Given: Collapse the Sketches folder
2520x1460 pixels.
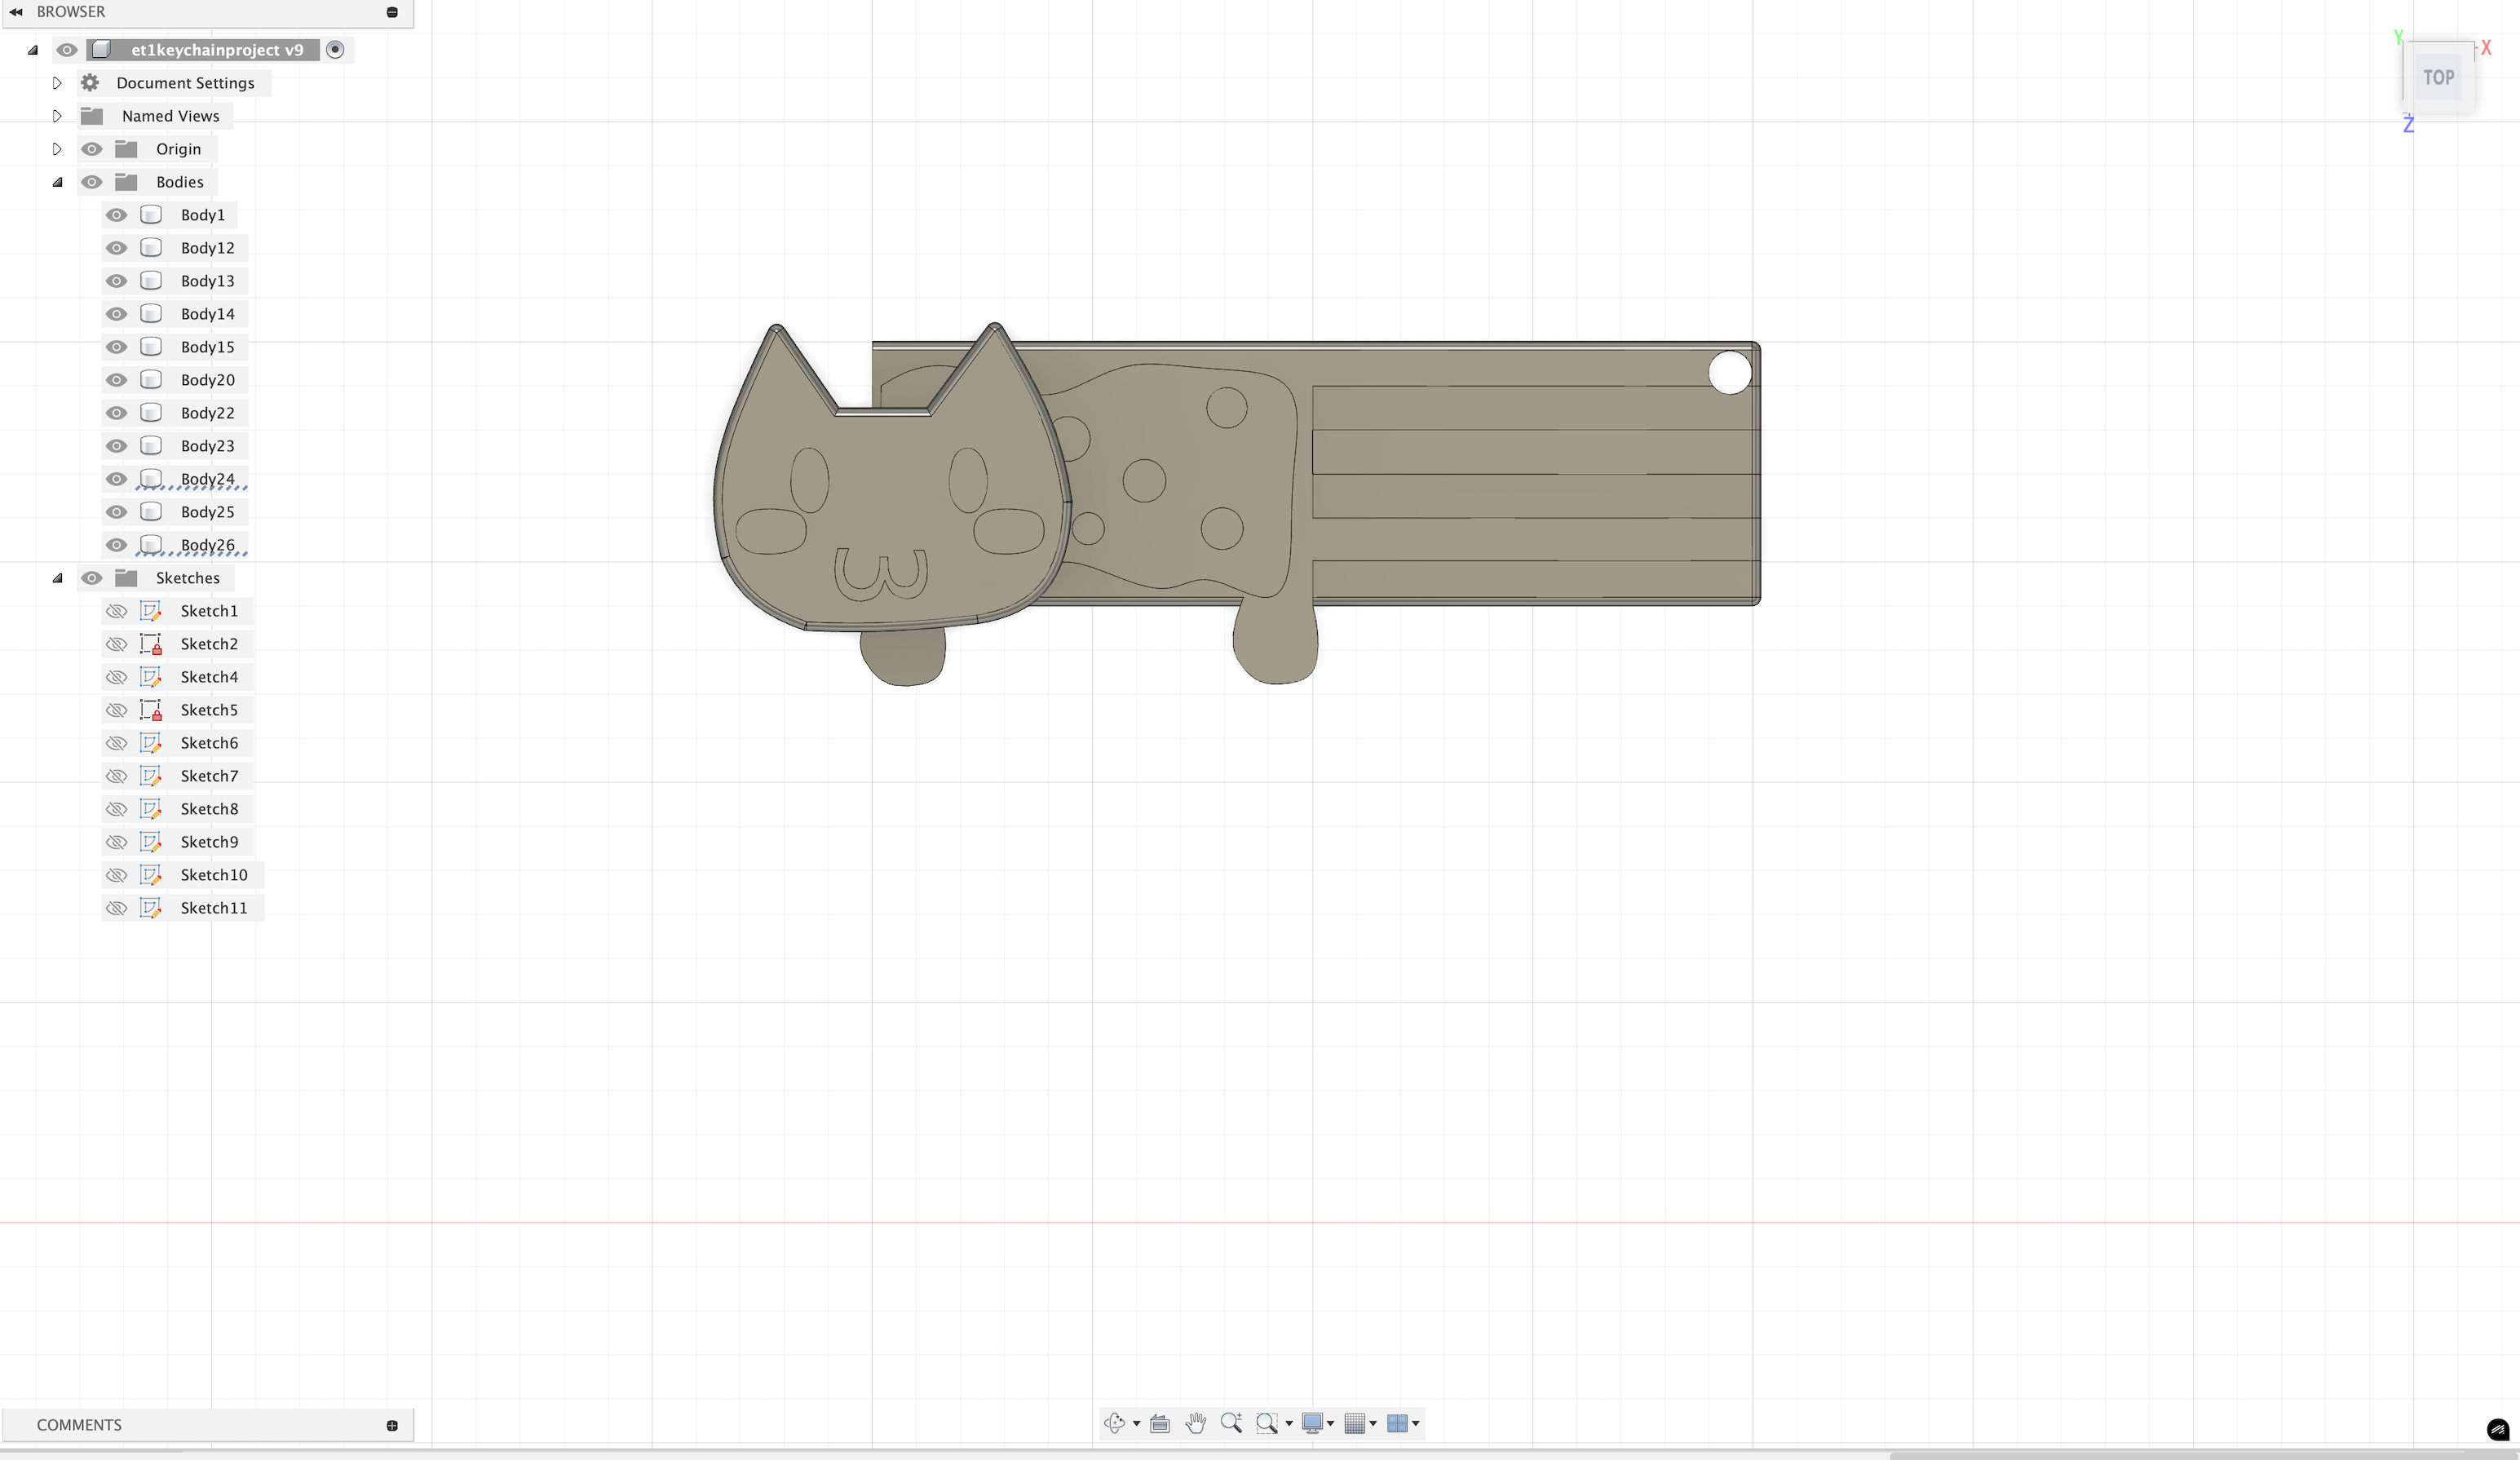Looking at the screenshot, I should point(57,578).
